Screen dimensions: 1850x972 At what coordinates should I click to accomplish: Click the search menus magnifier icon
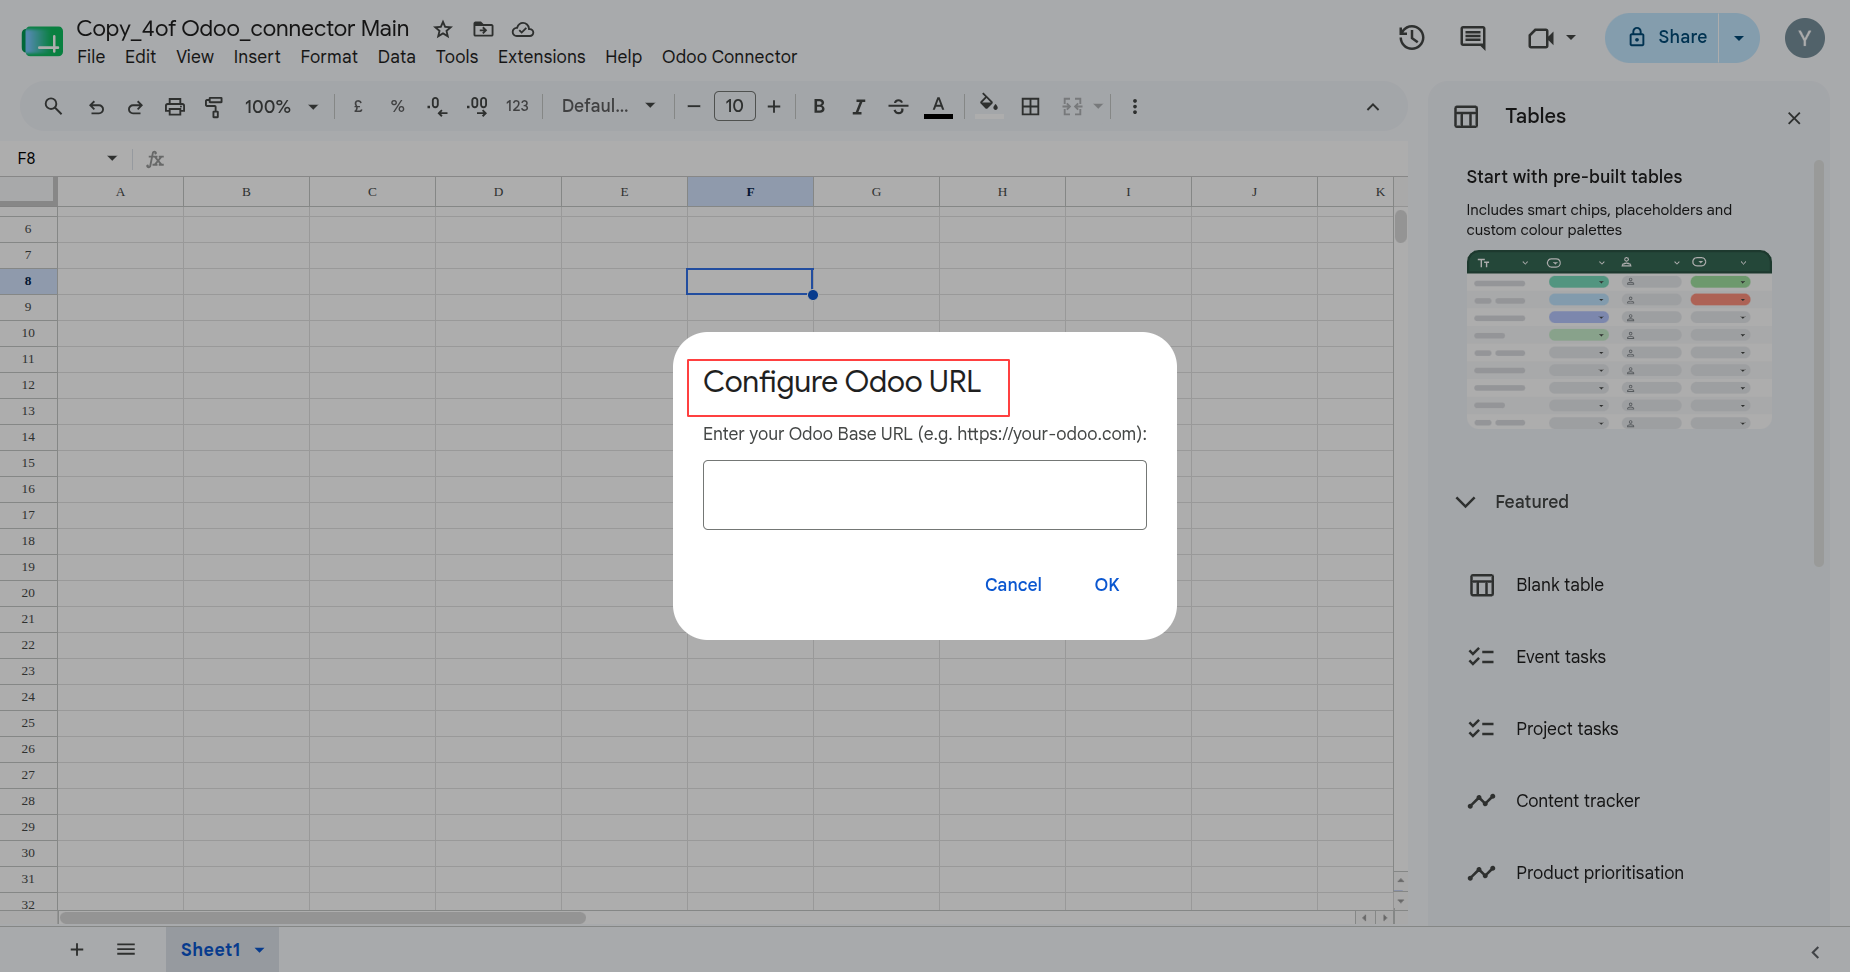pyautogui.click(x=54, y=106)
